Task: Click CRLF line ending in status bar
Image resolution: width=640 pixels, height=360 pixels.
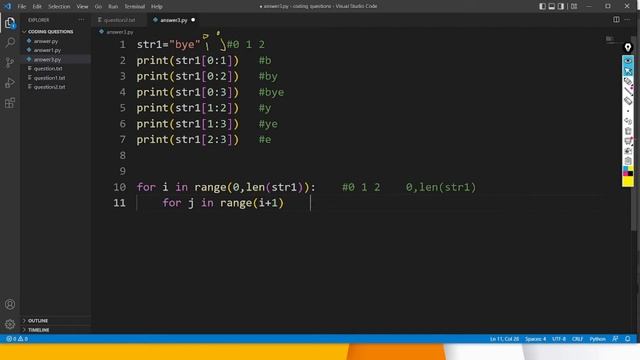Action: 577,339
